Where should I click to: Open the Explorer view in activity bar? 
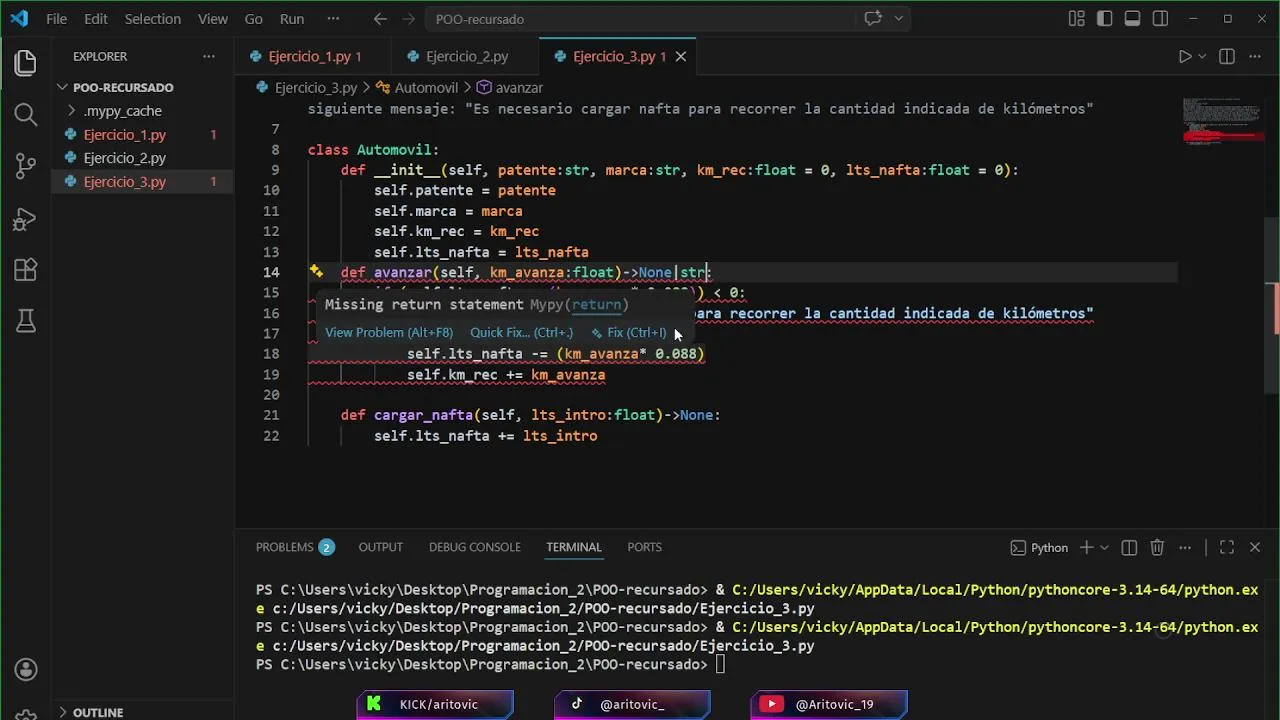(x=26, y=63)
